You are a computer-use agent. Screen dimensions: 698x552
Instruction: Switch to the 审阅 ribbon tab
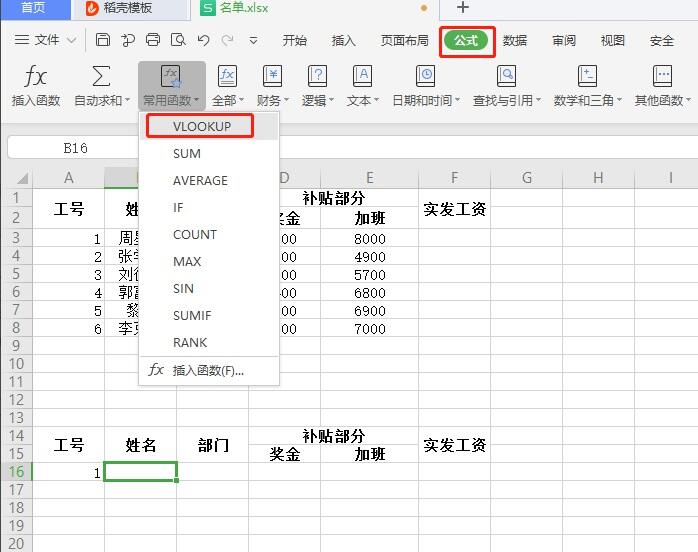pyautogui.click(x=564, y=41)
